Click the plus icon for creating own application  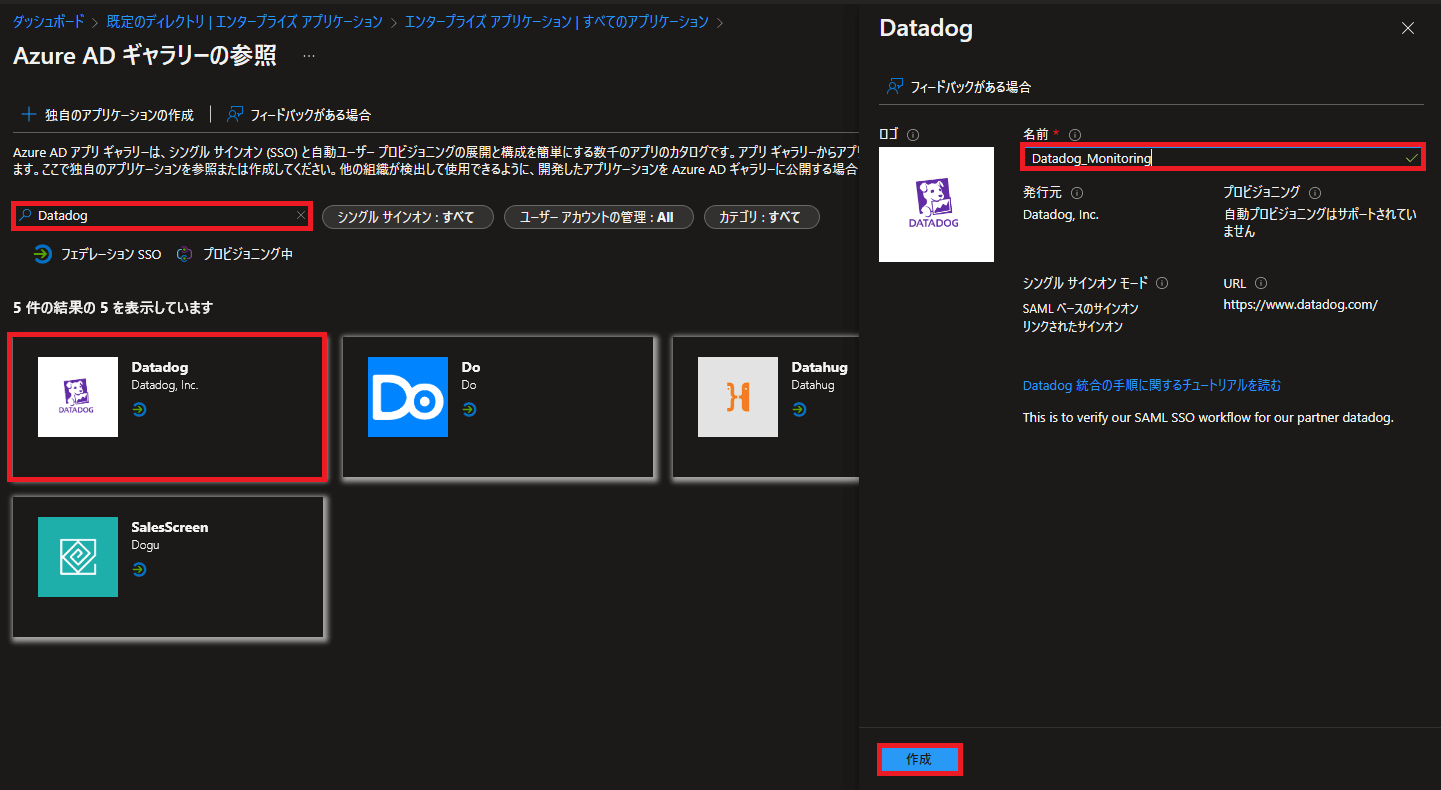29,114
